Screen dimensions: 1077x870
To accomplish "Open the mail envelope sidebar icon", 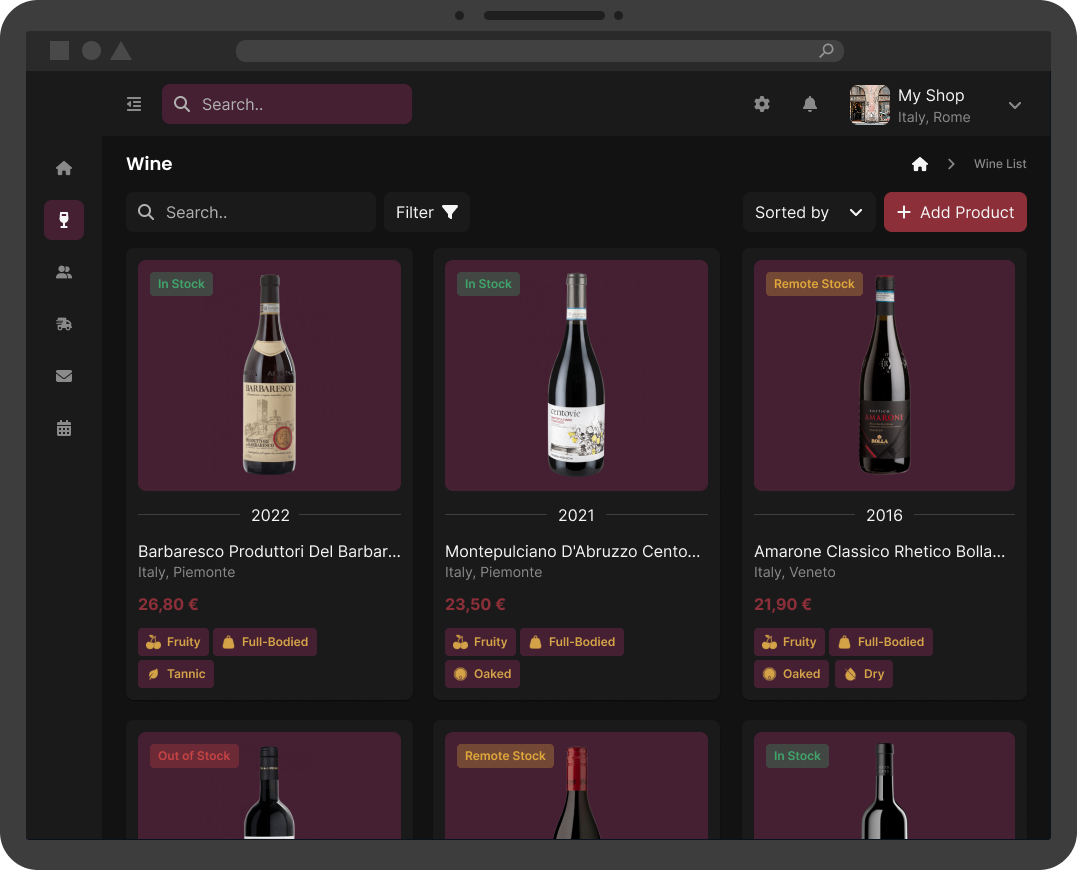I will click(64, 376).
